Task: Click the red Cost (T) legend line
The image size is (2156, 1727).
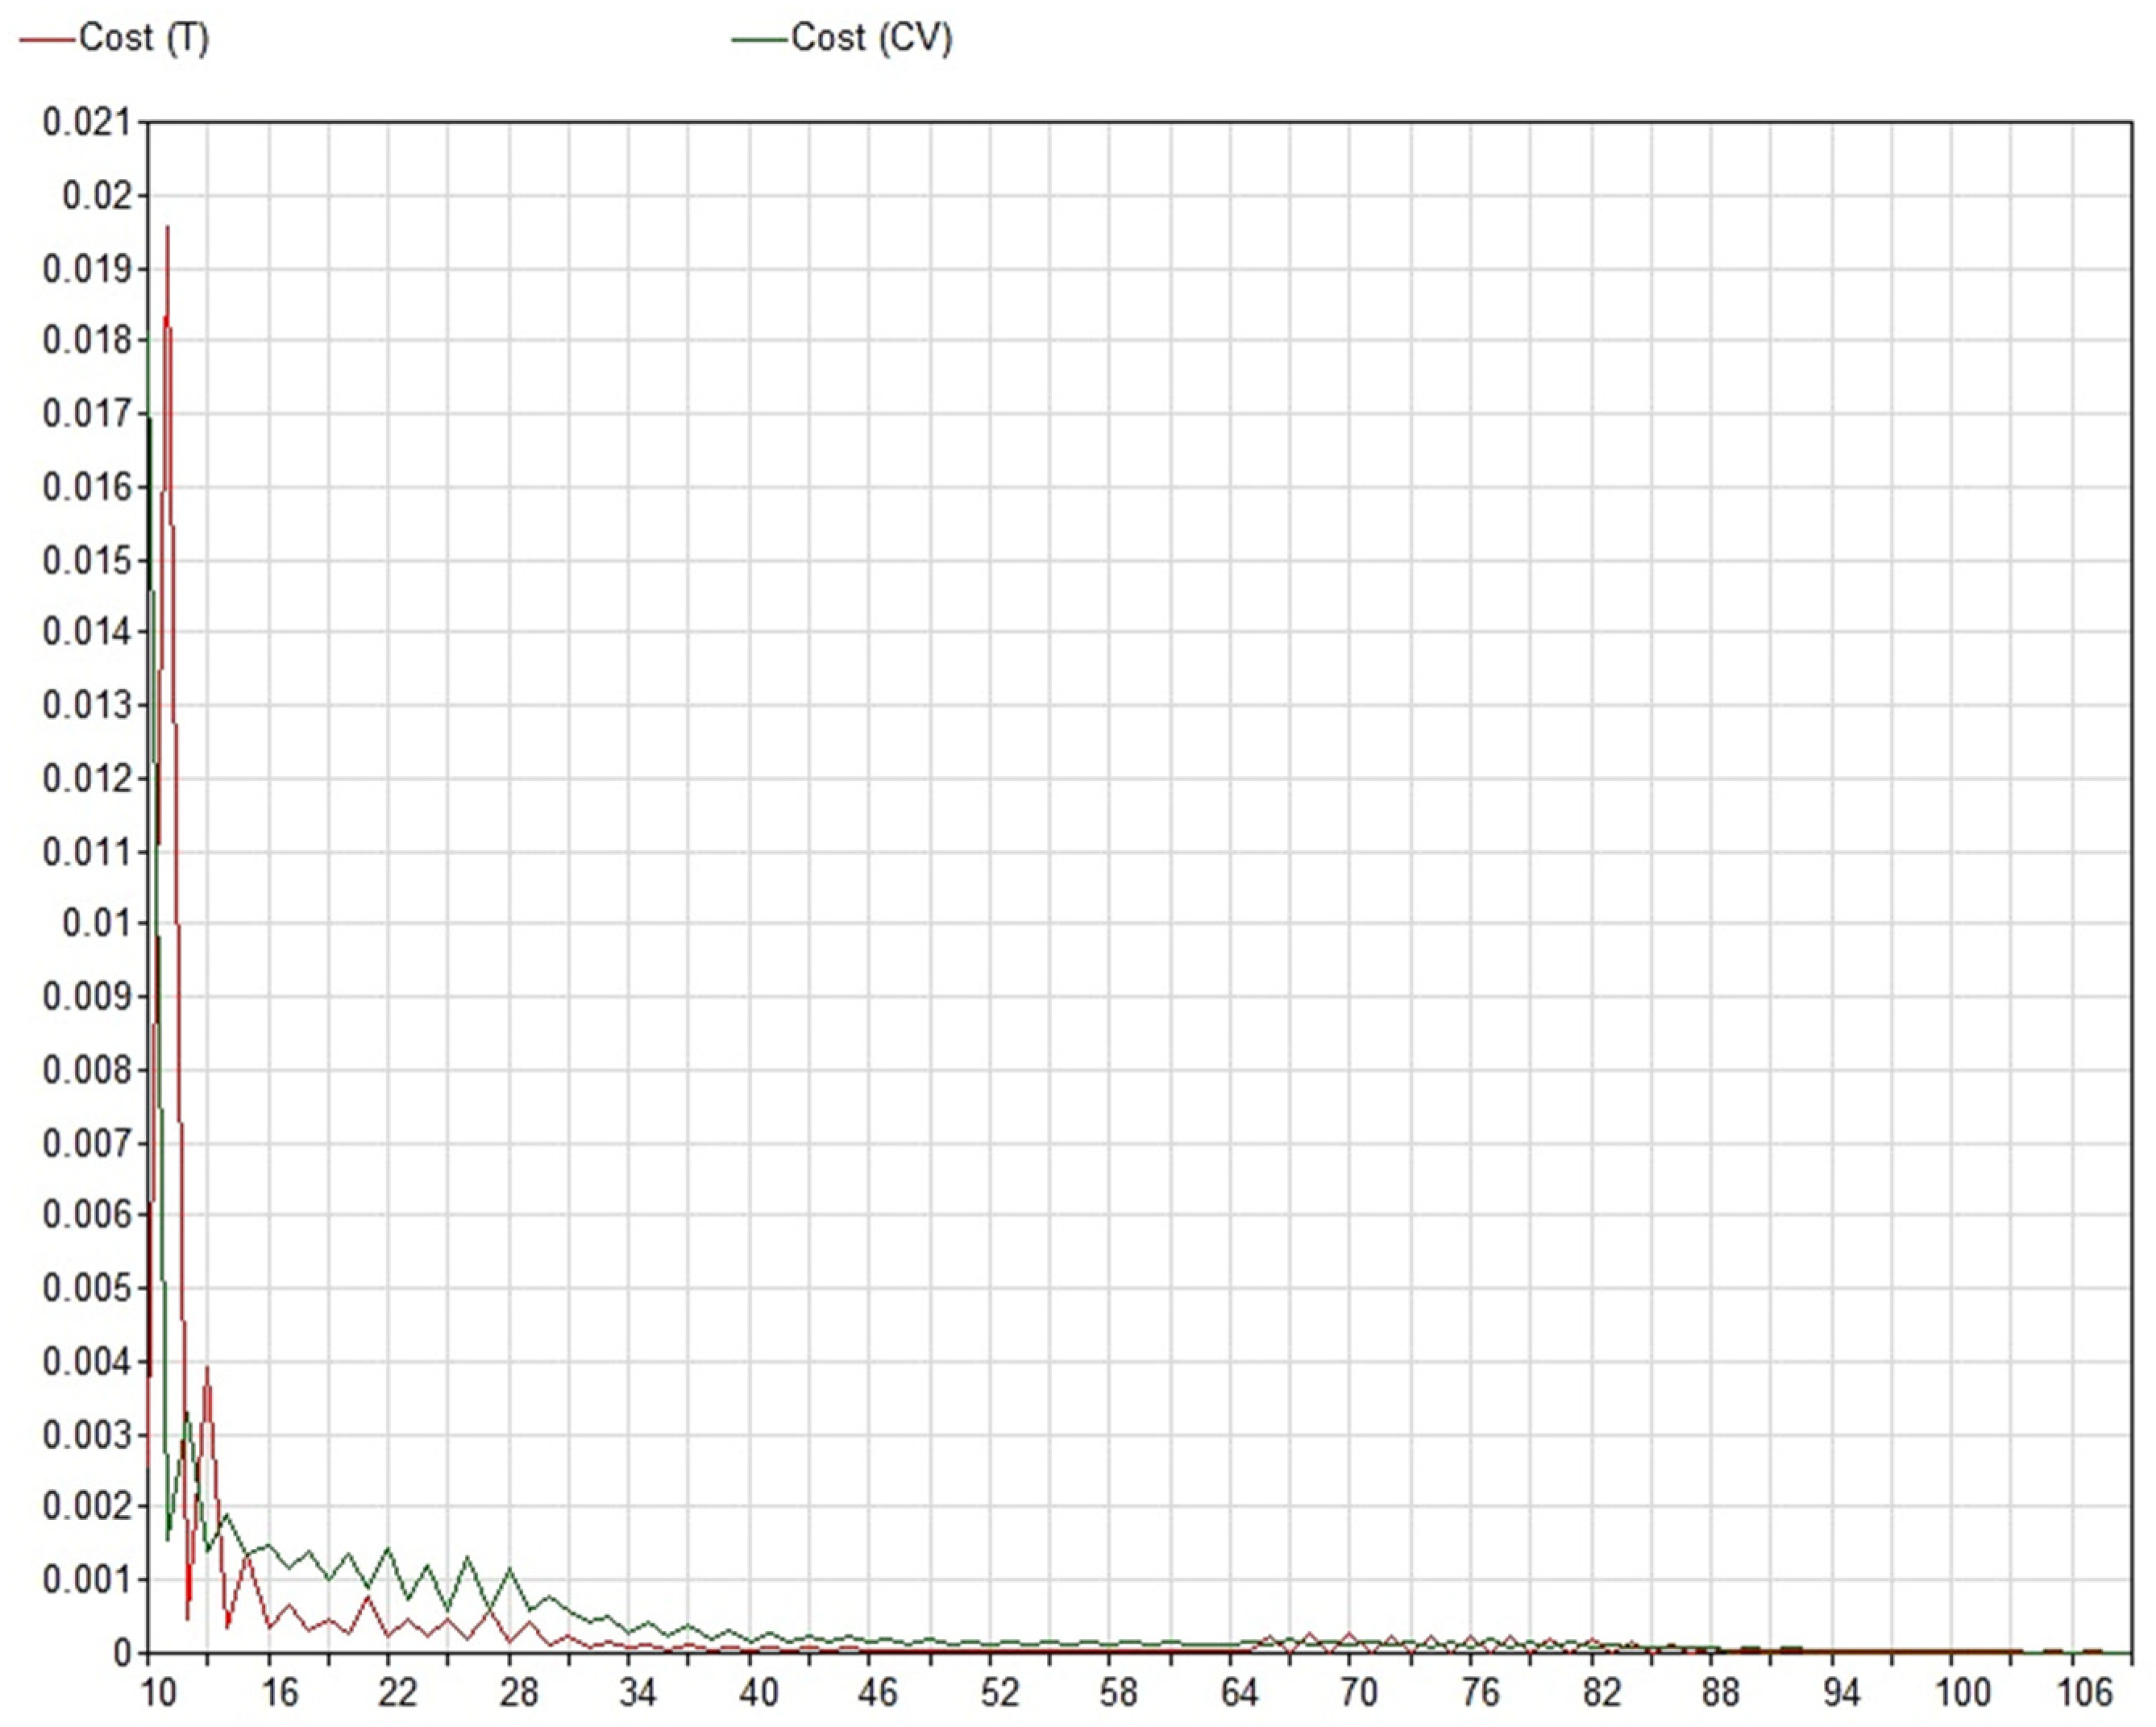Action: [47, 40]
